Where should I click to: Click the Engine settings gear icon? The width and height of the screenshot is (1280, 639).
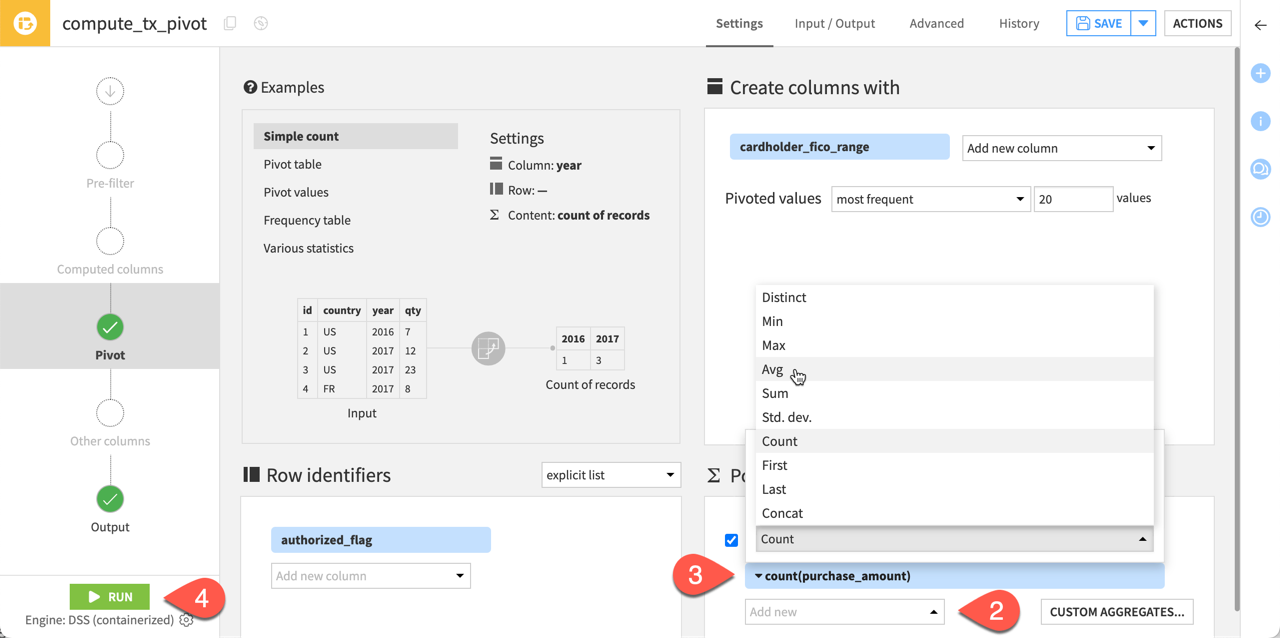click(x=186, y=620)
